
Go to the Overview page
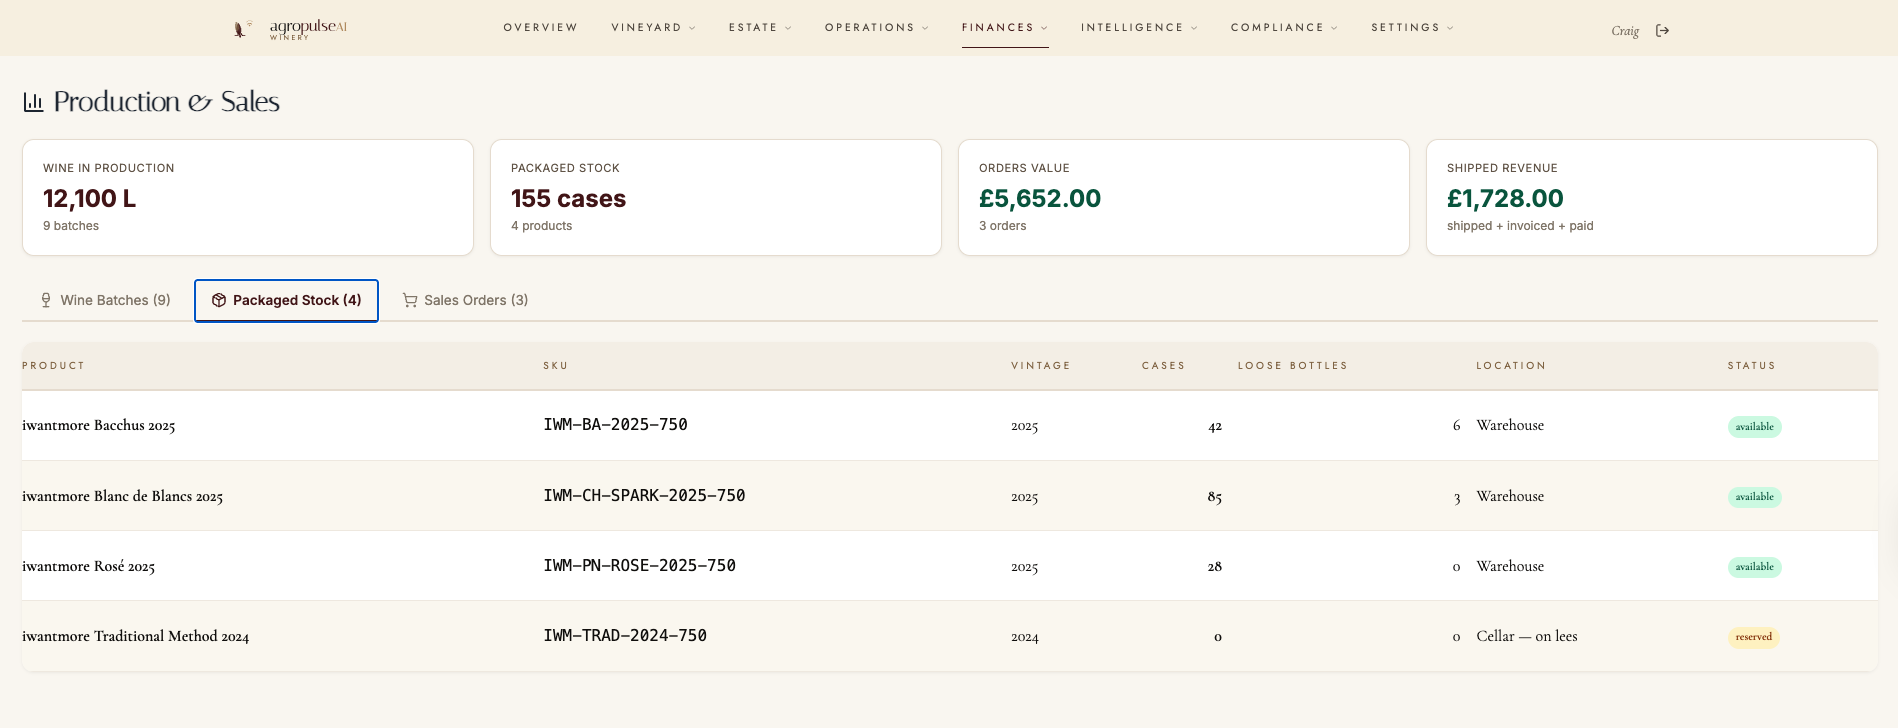(x=540, y=28)
